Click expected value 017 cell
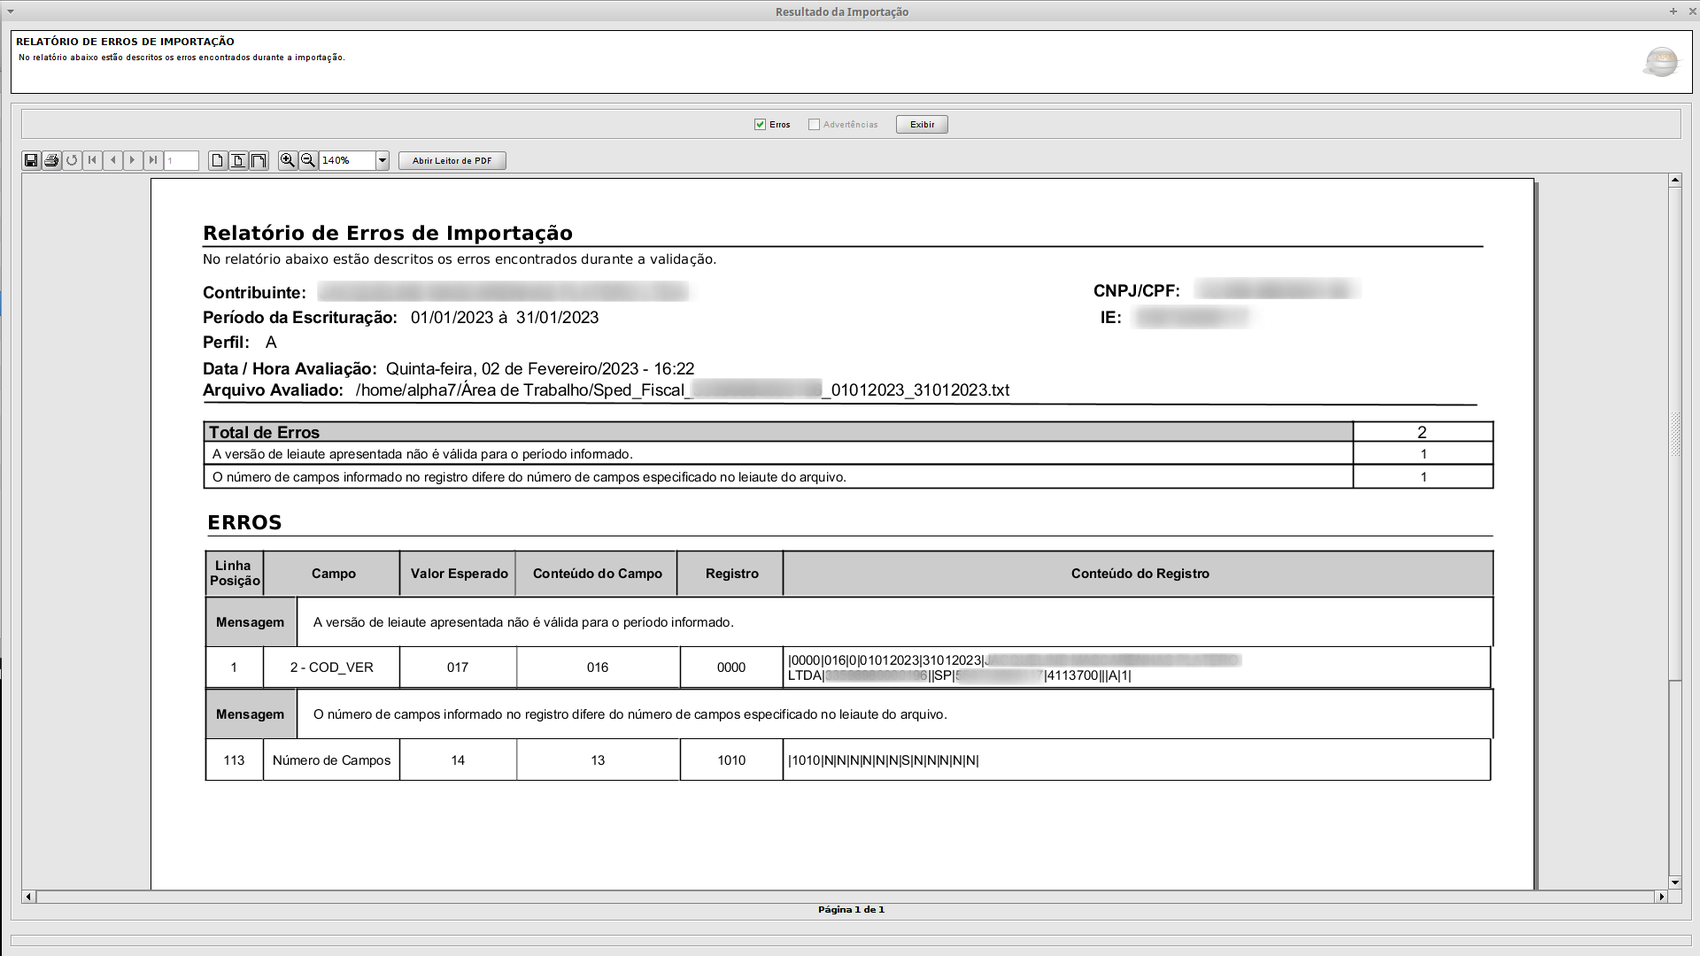The image size is (1700, 956). point(458,667)
